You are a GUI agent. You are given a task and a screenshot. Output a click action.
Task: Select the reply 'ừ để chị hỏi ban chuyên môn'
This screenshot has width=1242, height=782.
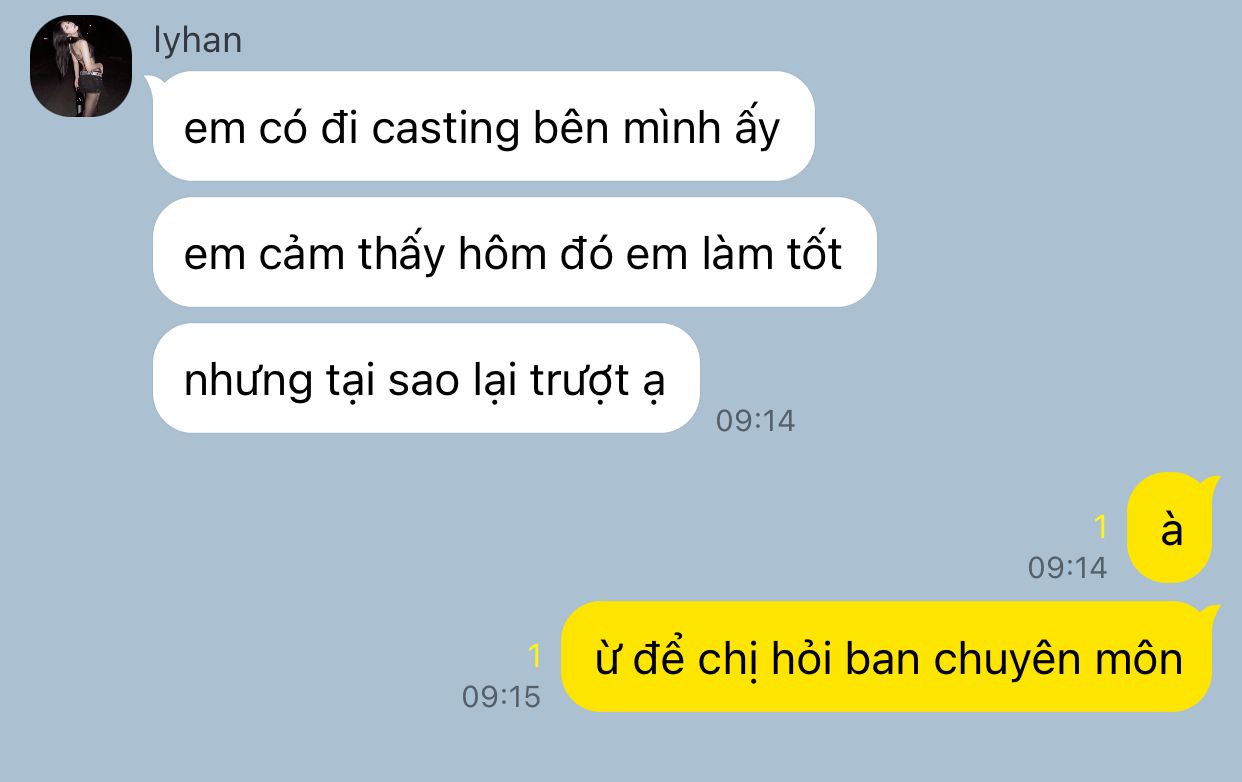887,657
